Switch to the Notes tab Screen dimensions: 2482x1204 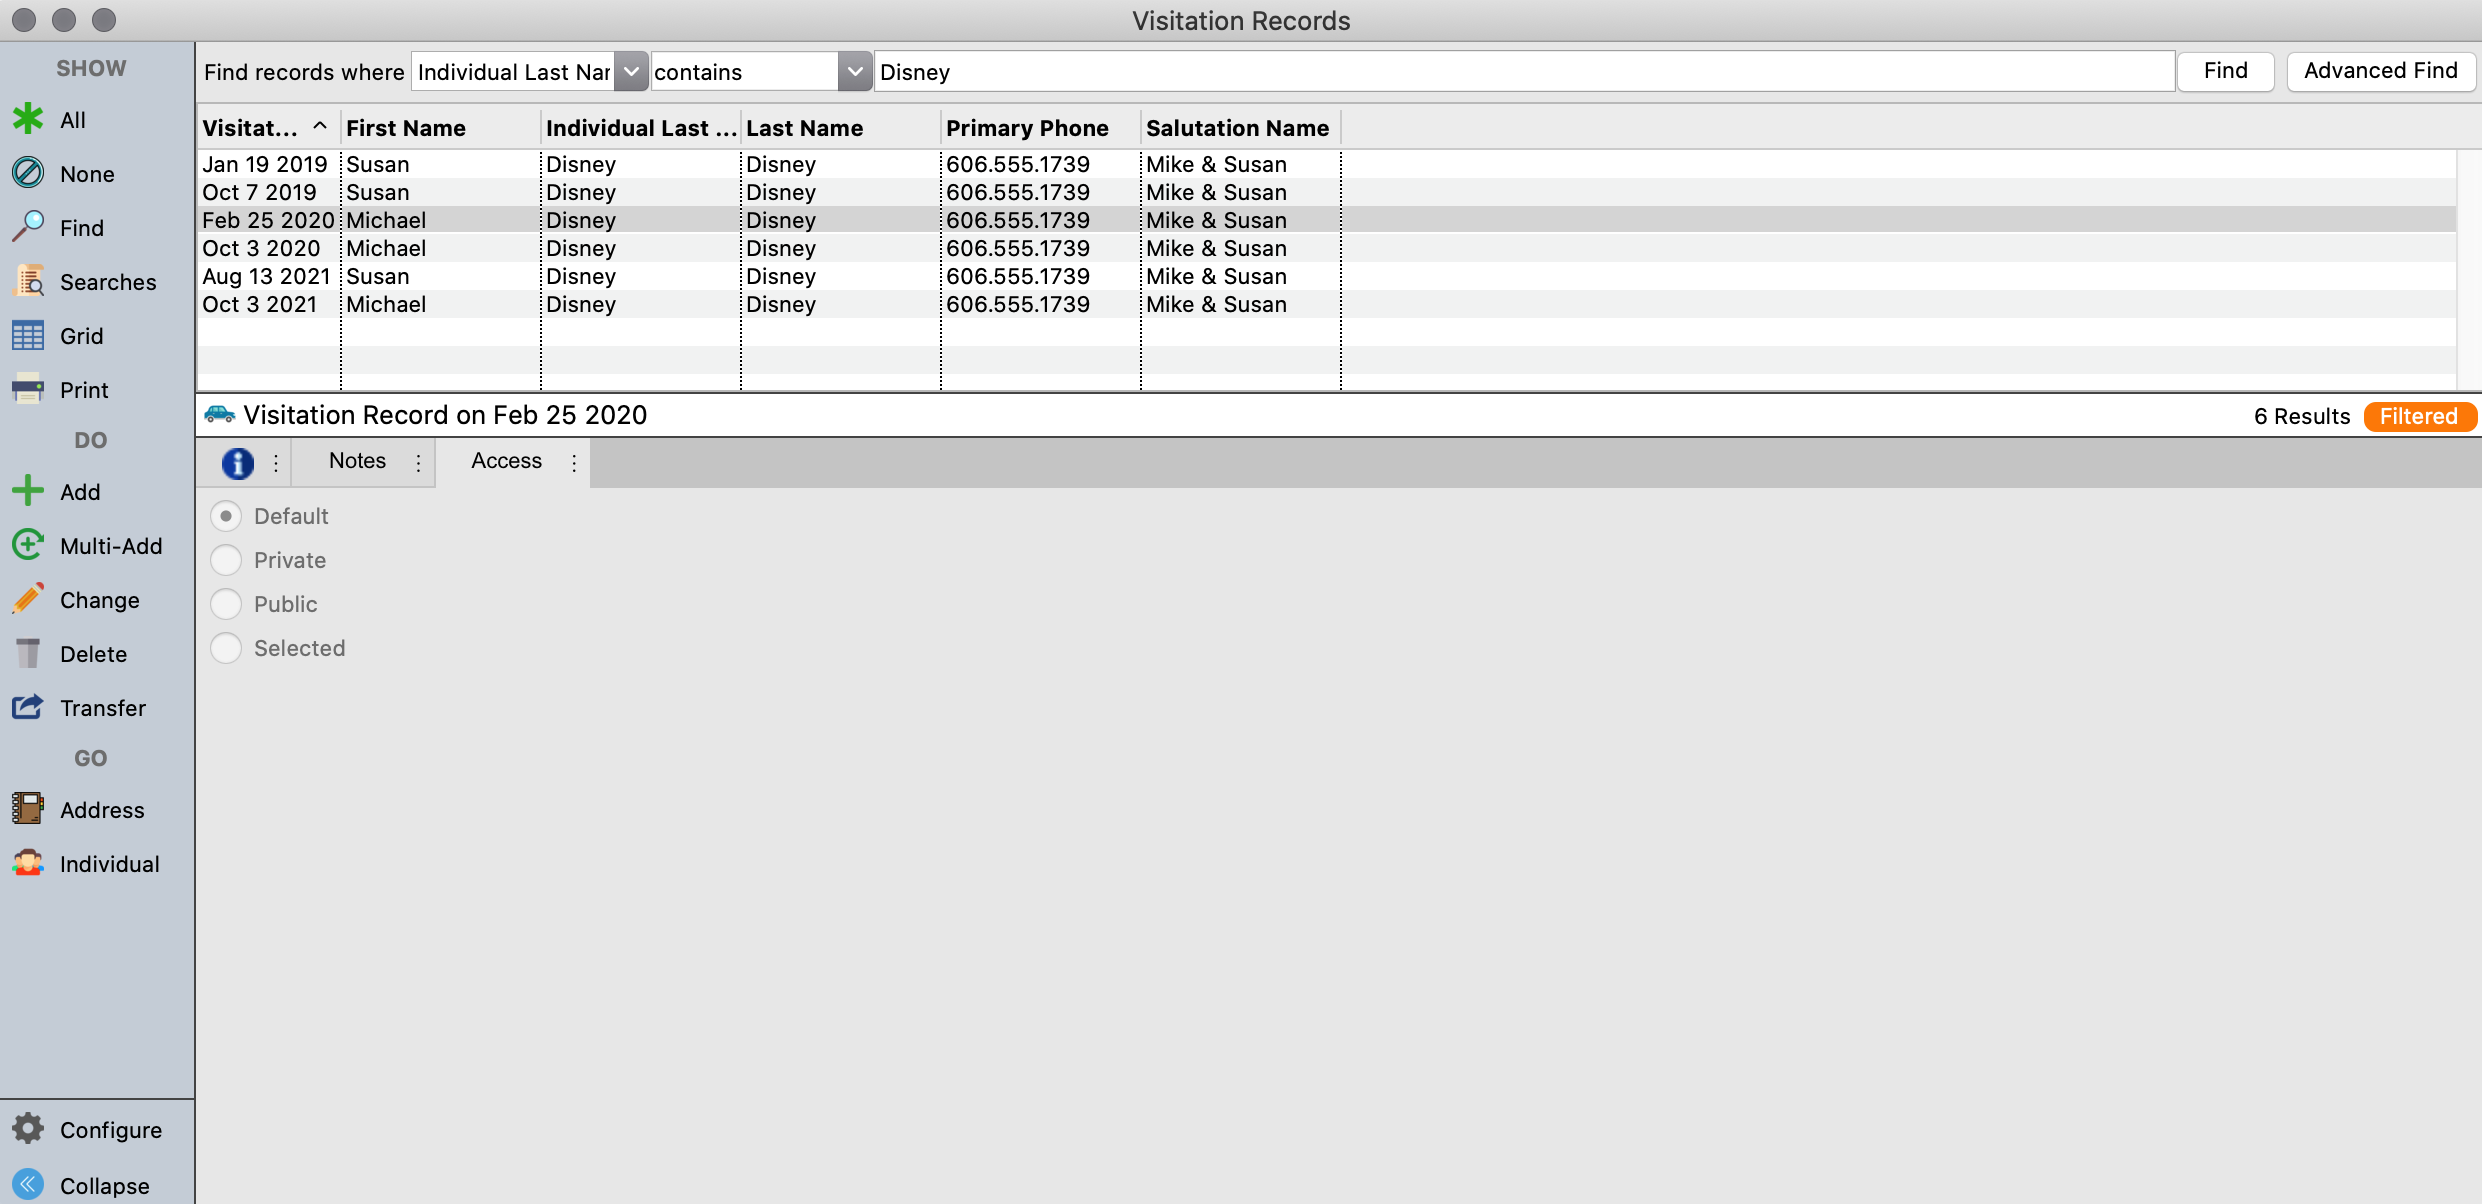click(x=357, y=461)
